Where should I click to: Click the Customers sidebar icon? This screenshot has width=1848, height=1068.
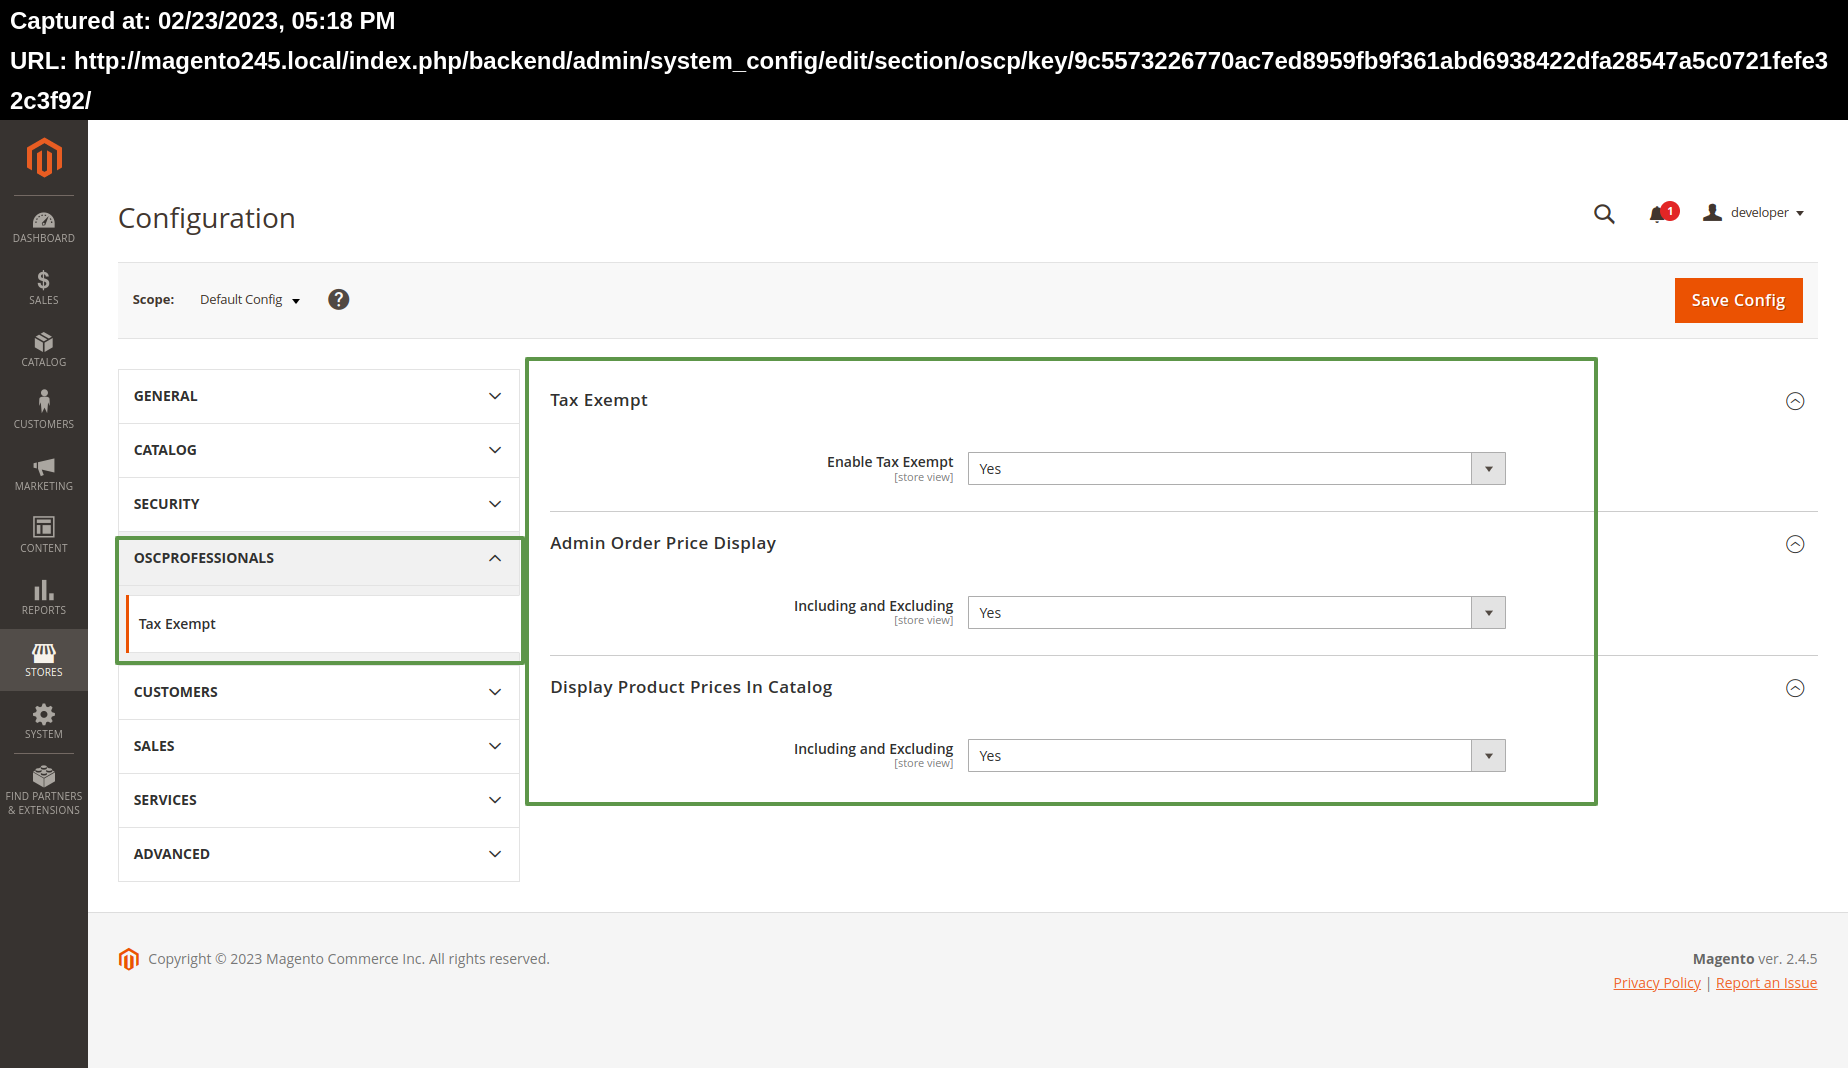click(44, 410)
